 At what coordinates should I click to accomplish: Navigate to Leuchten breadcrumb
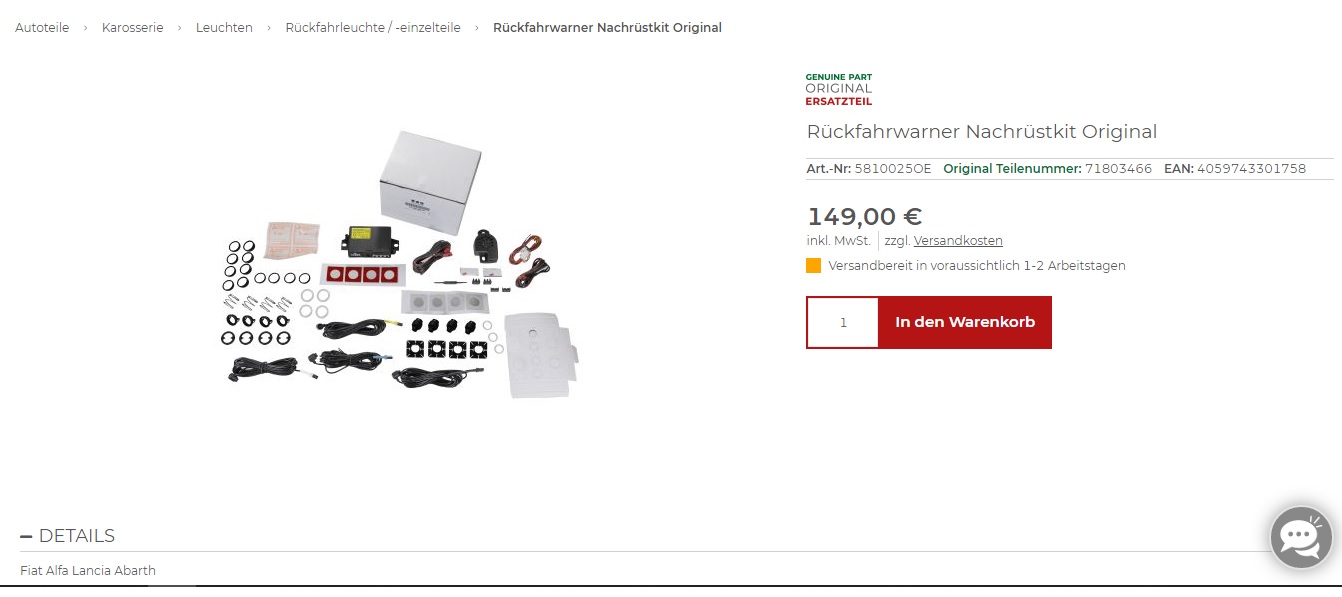(224, 28)
